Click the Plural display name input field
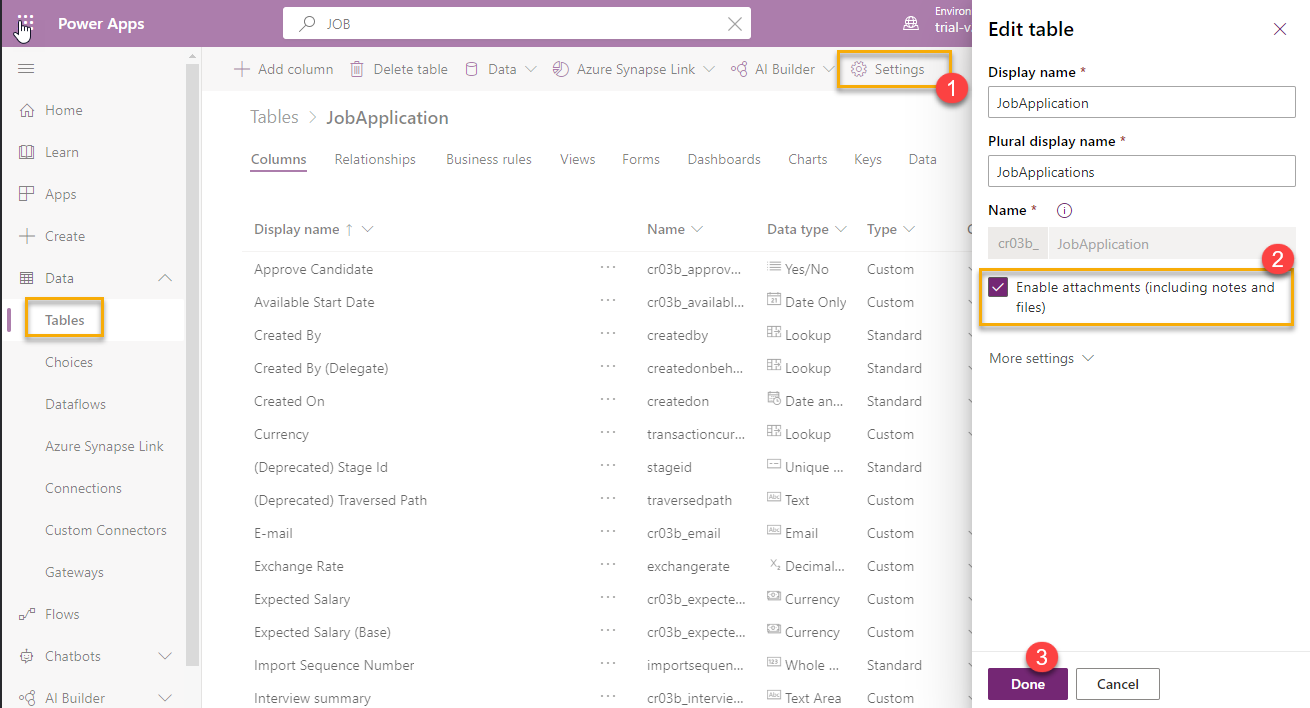Image resolution: width=1310 pixels, height=708 pixels. pos(1141,171)
